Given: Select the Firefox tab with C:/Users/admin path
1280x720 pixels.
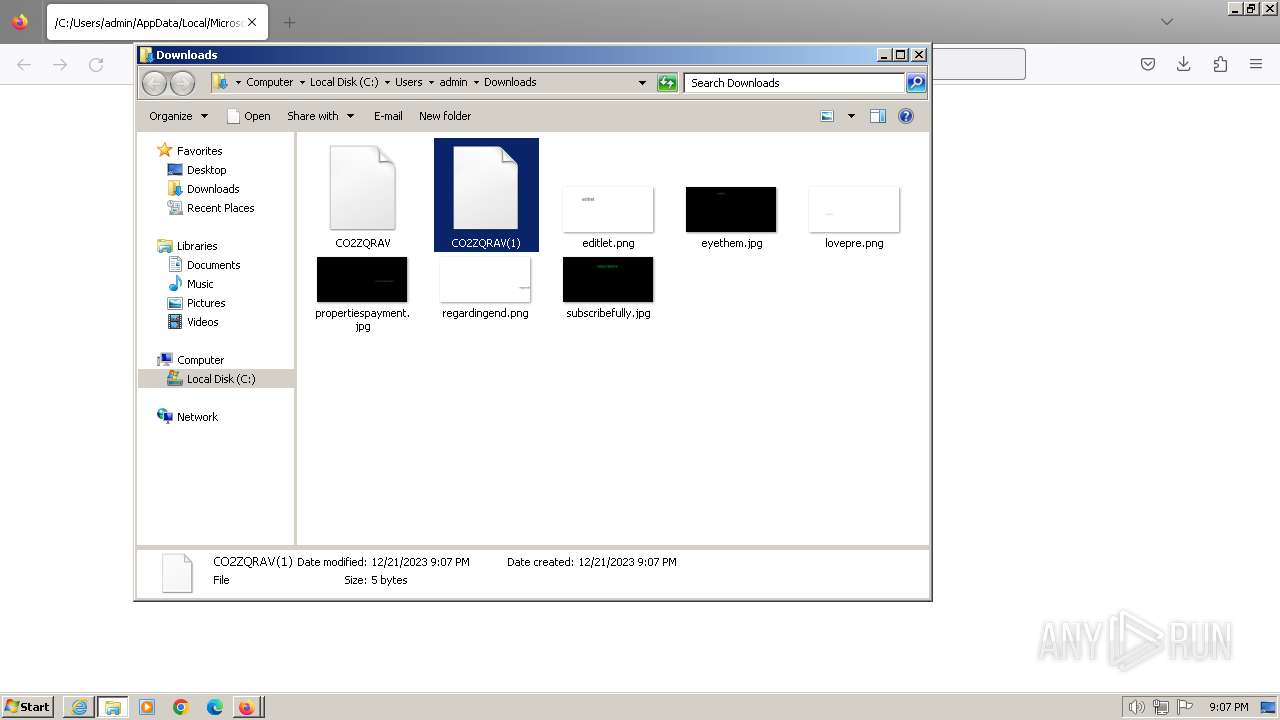Looking at the screenshot, I should pos(157,22).
